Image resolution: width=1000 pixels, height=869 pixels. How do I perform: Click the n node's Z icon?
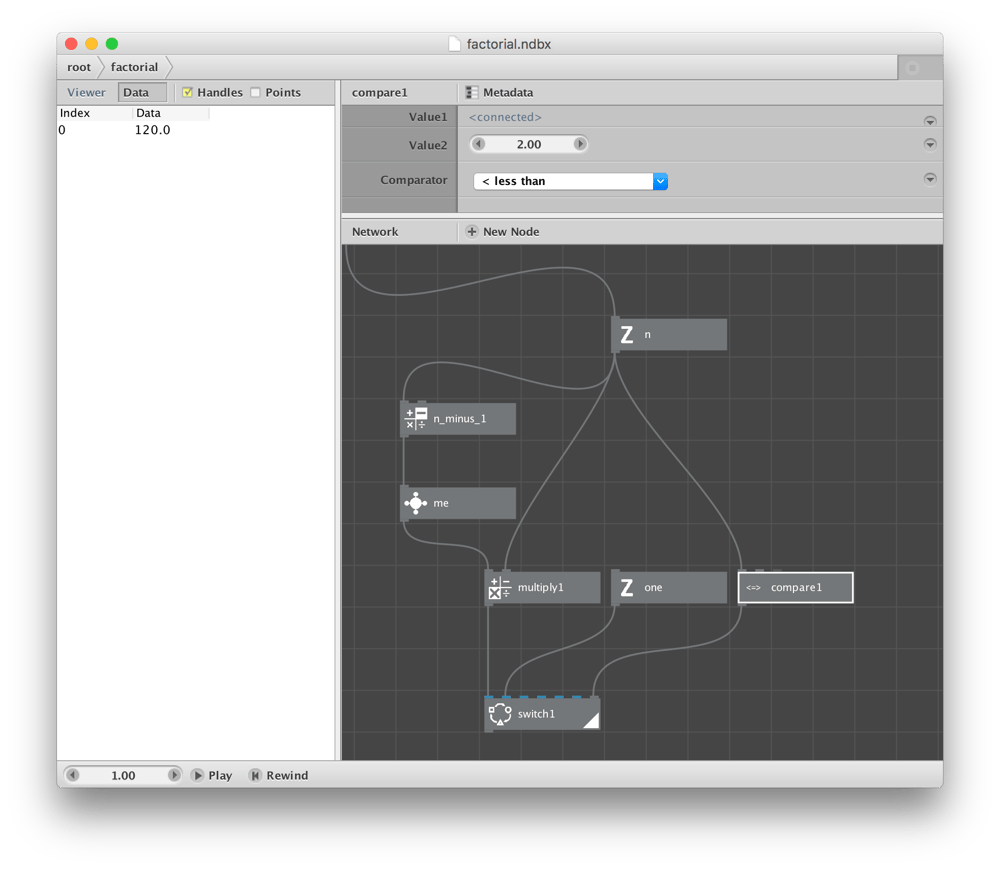coord(627,335)
